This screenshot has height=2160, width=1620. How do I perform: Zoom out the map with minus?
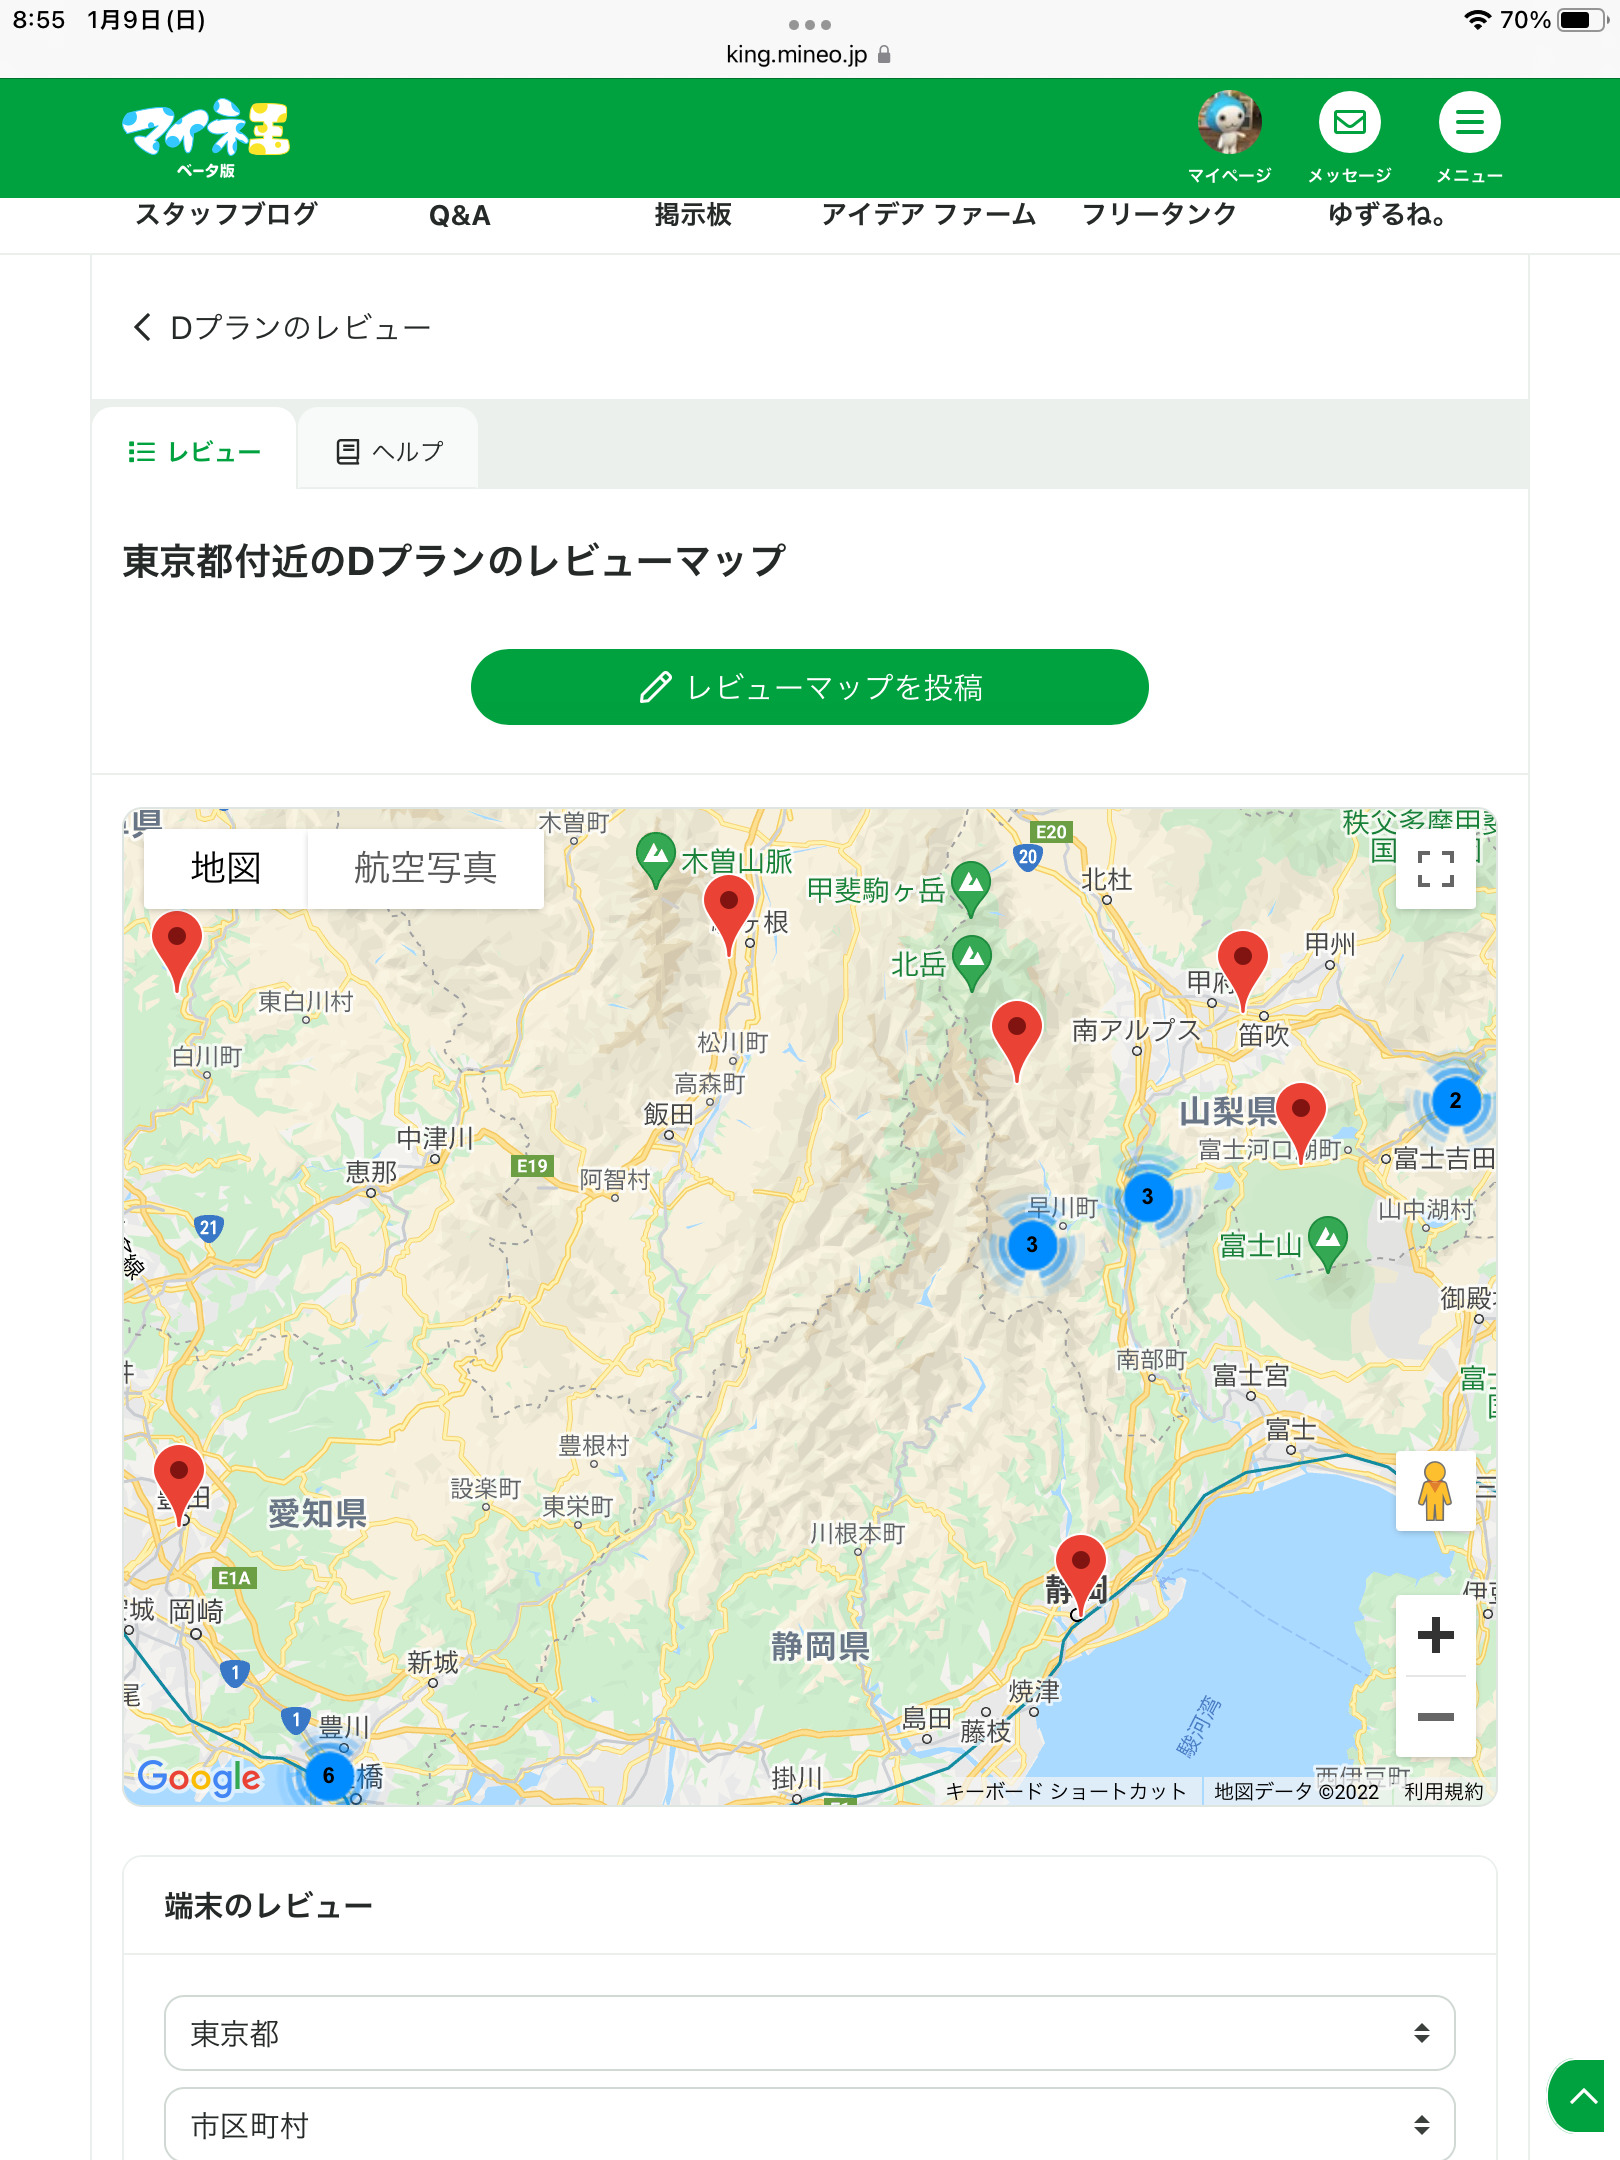pyautogui.click(x=1435, y=1717)
